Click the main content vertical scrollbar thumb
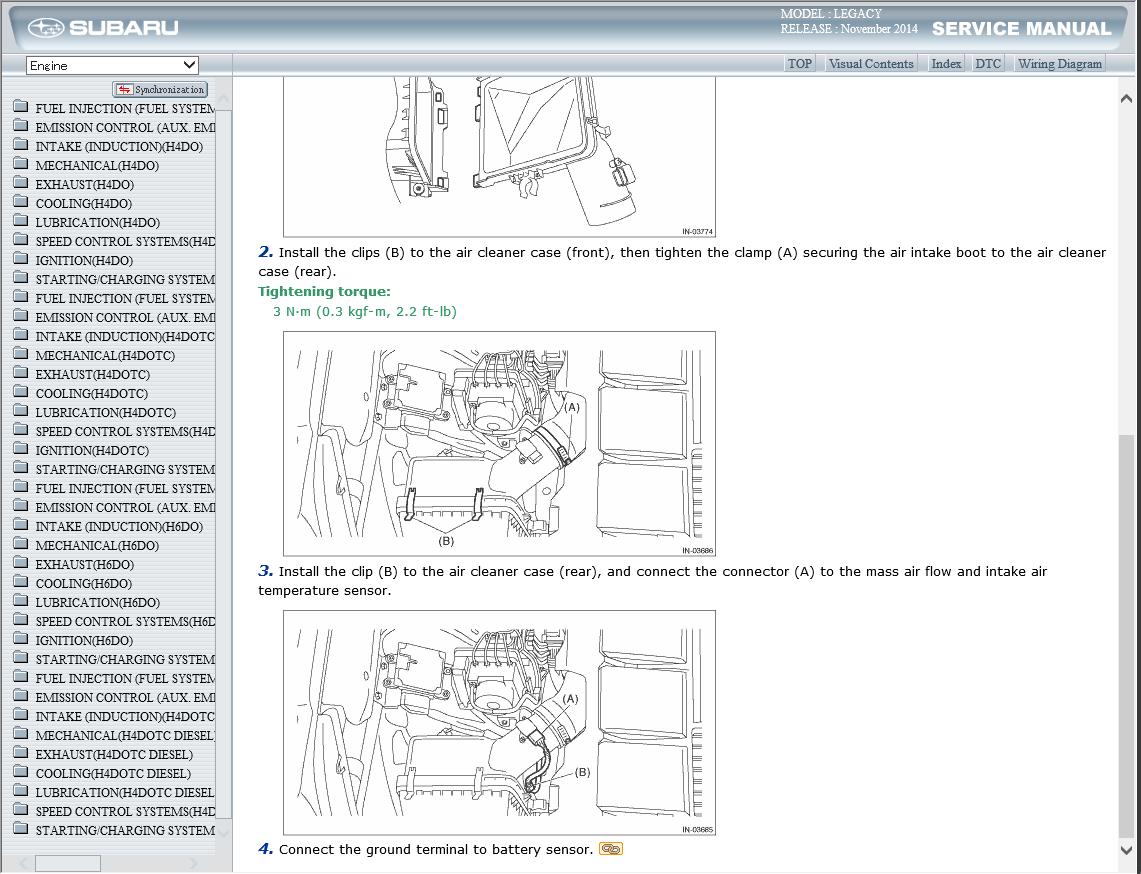The height and width of the screenshot is (874, 1141). [x=1126, y=635]
